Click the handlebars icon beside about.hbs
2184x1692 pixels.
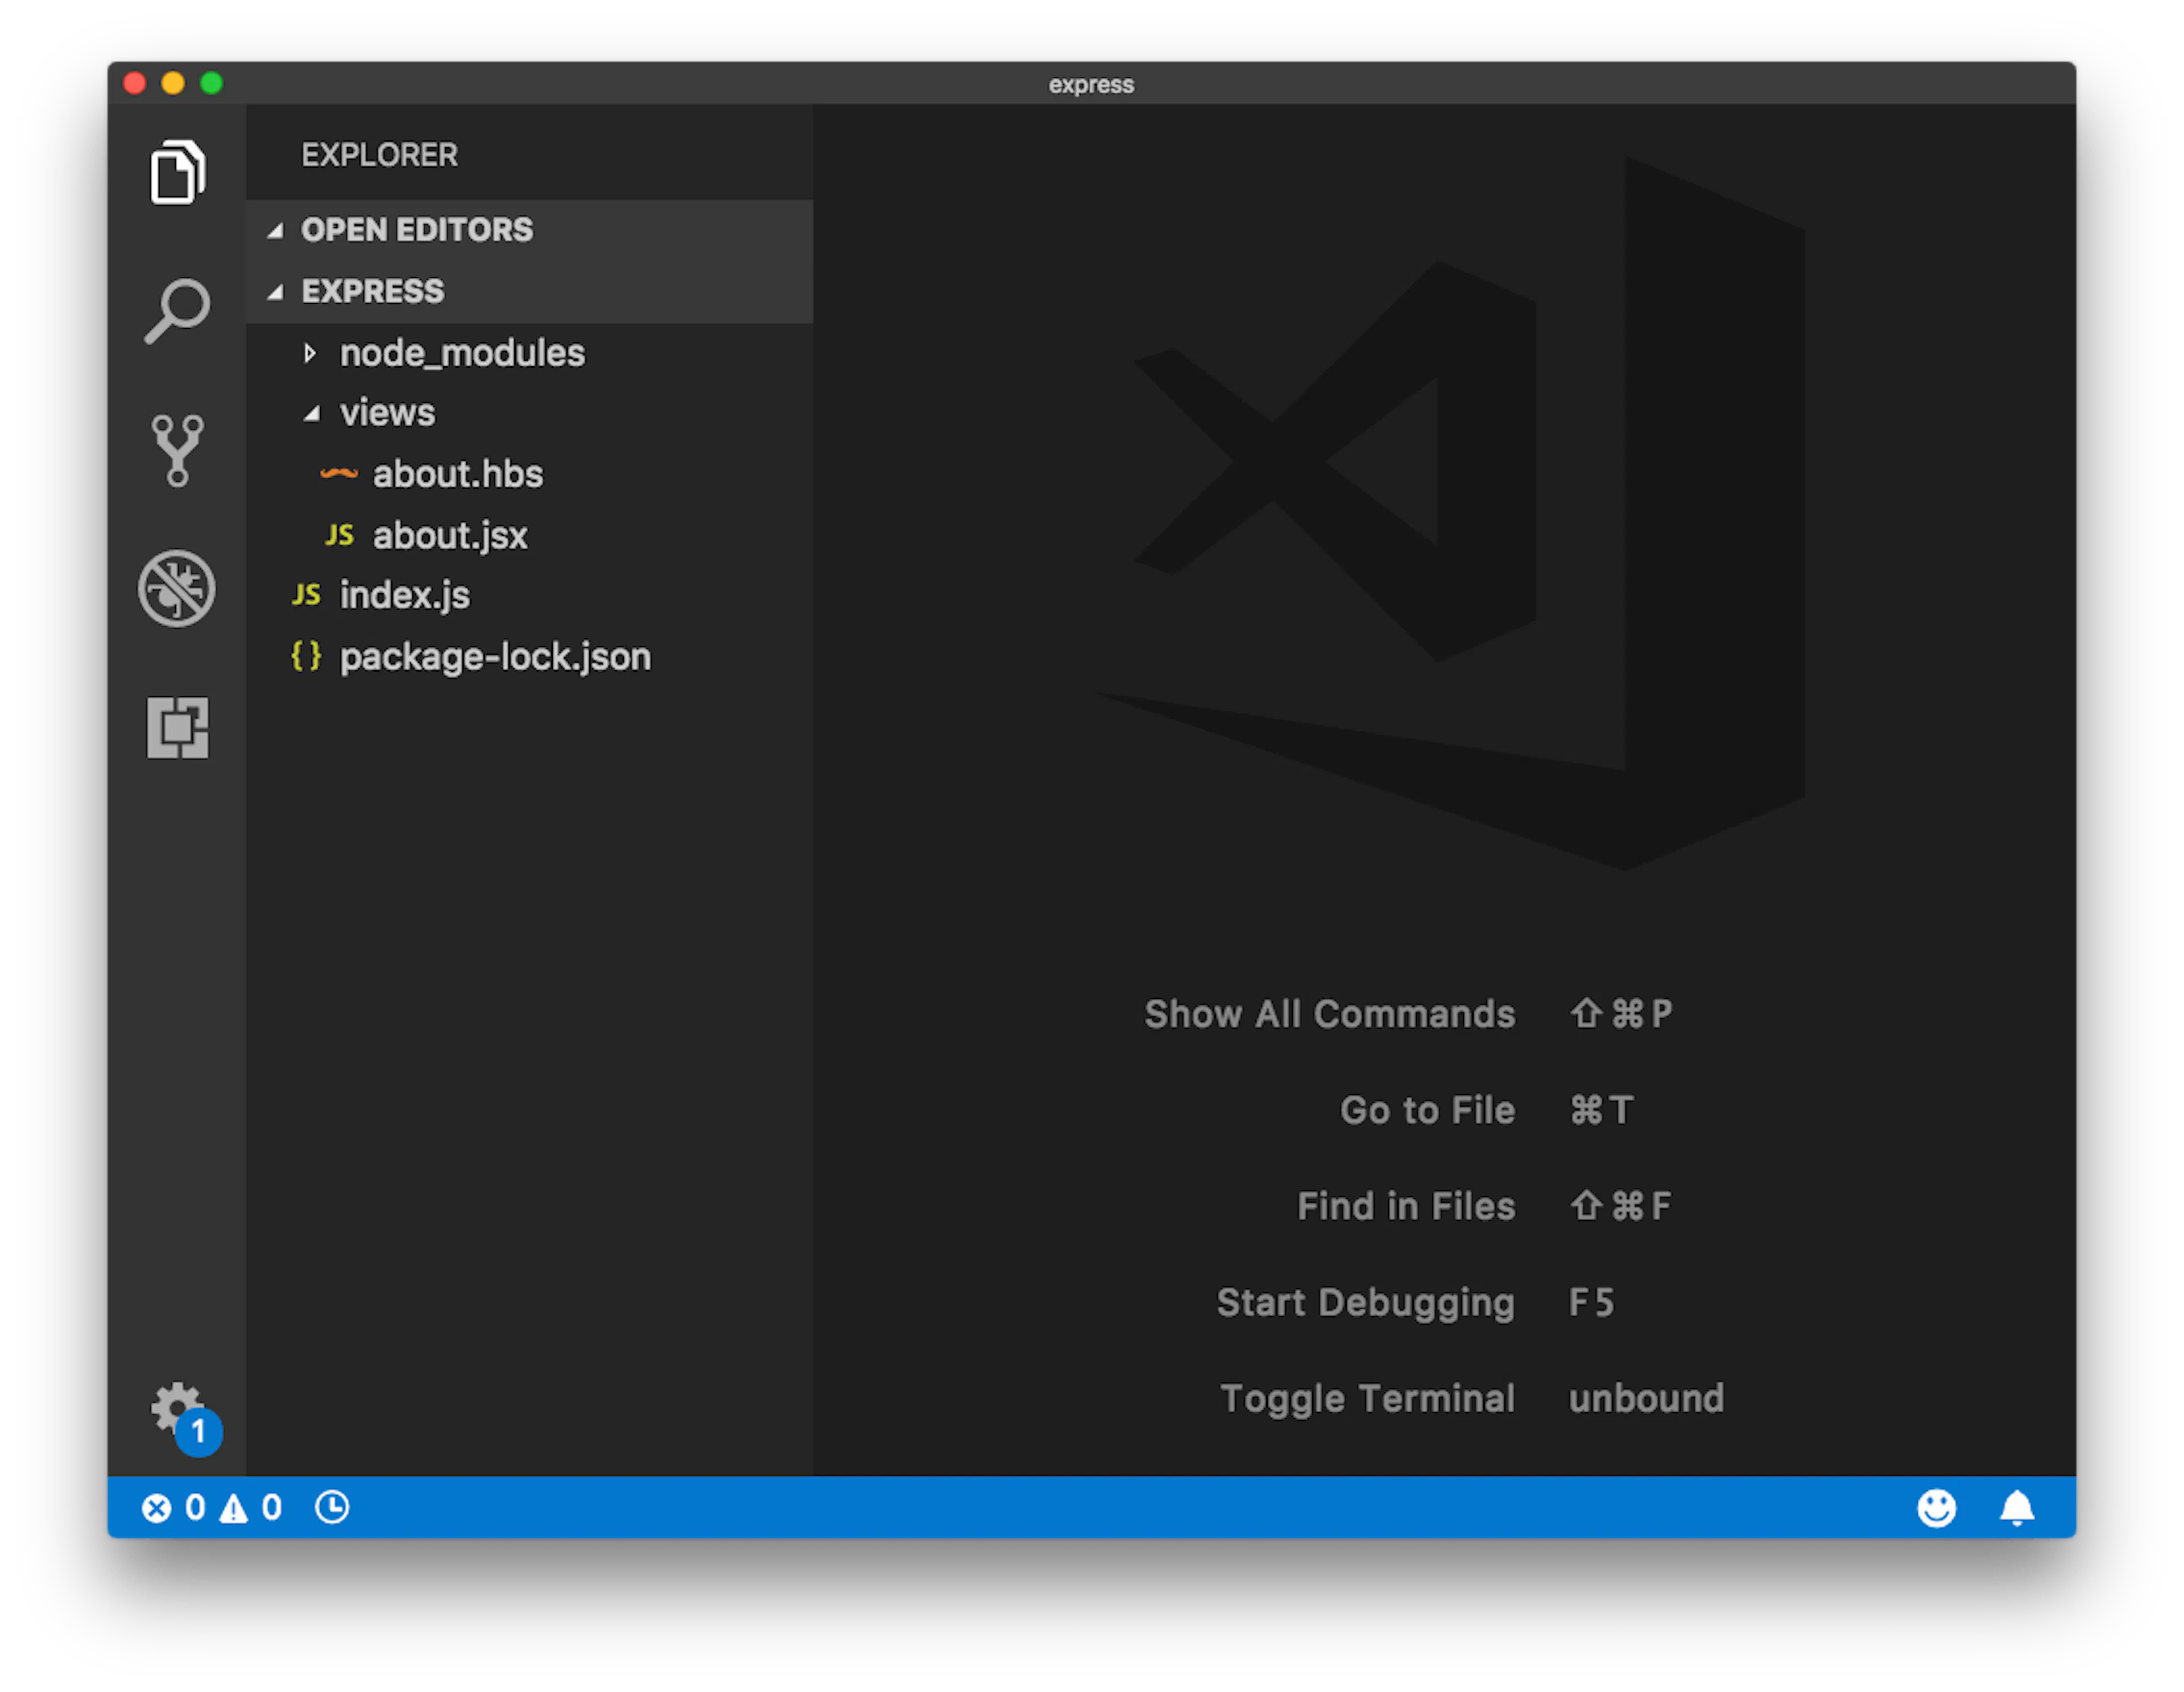[x=339, y=474]
